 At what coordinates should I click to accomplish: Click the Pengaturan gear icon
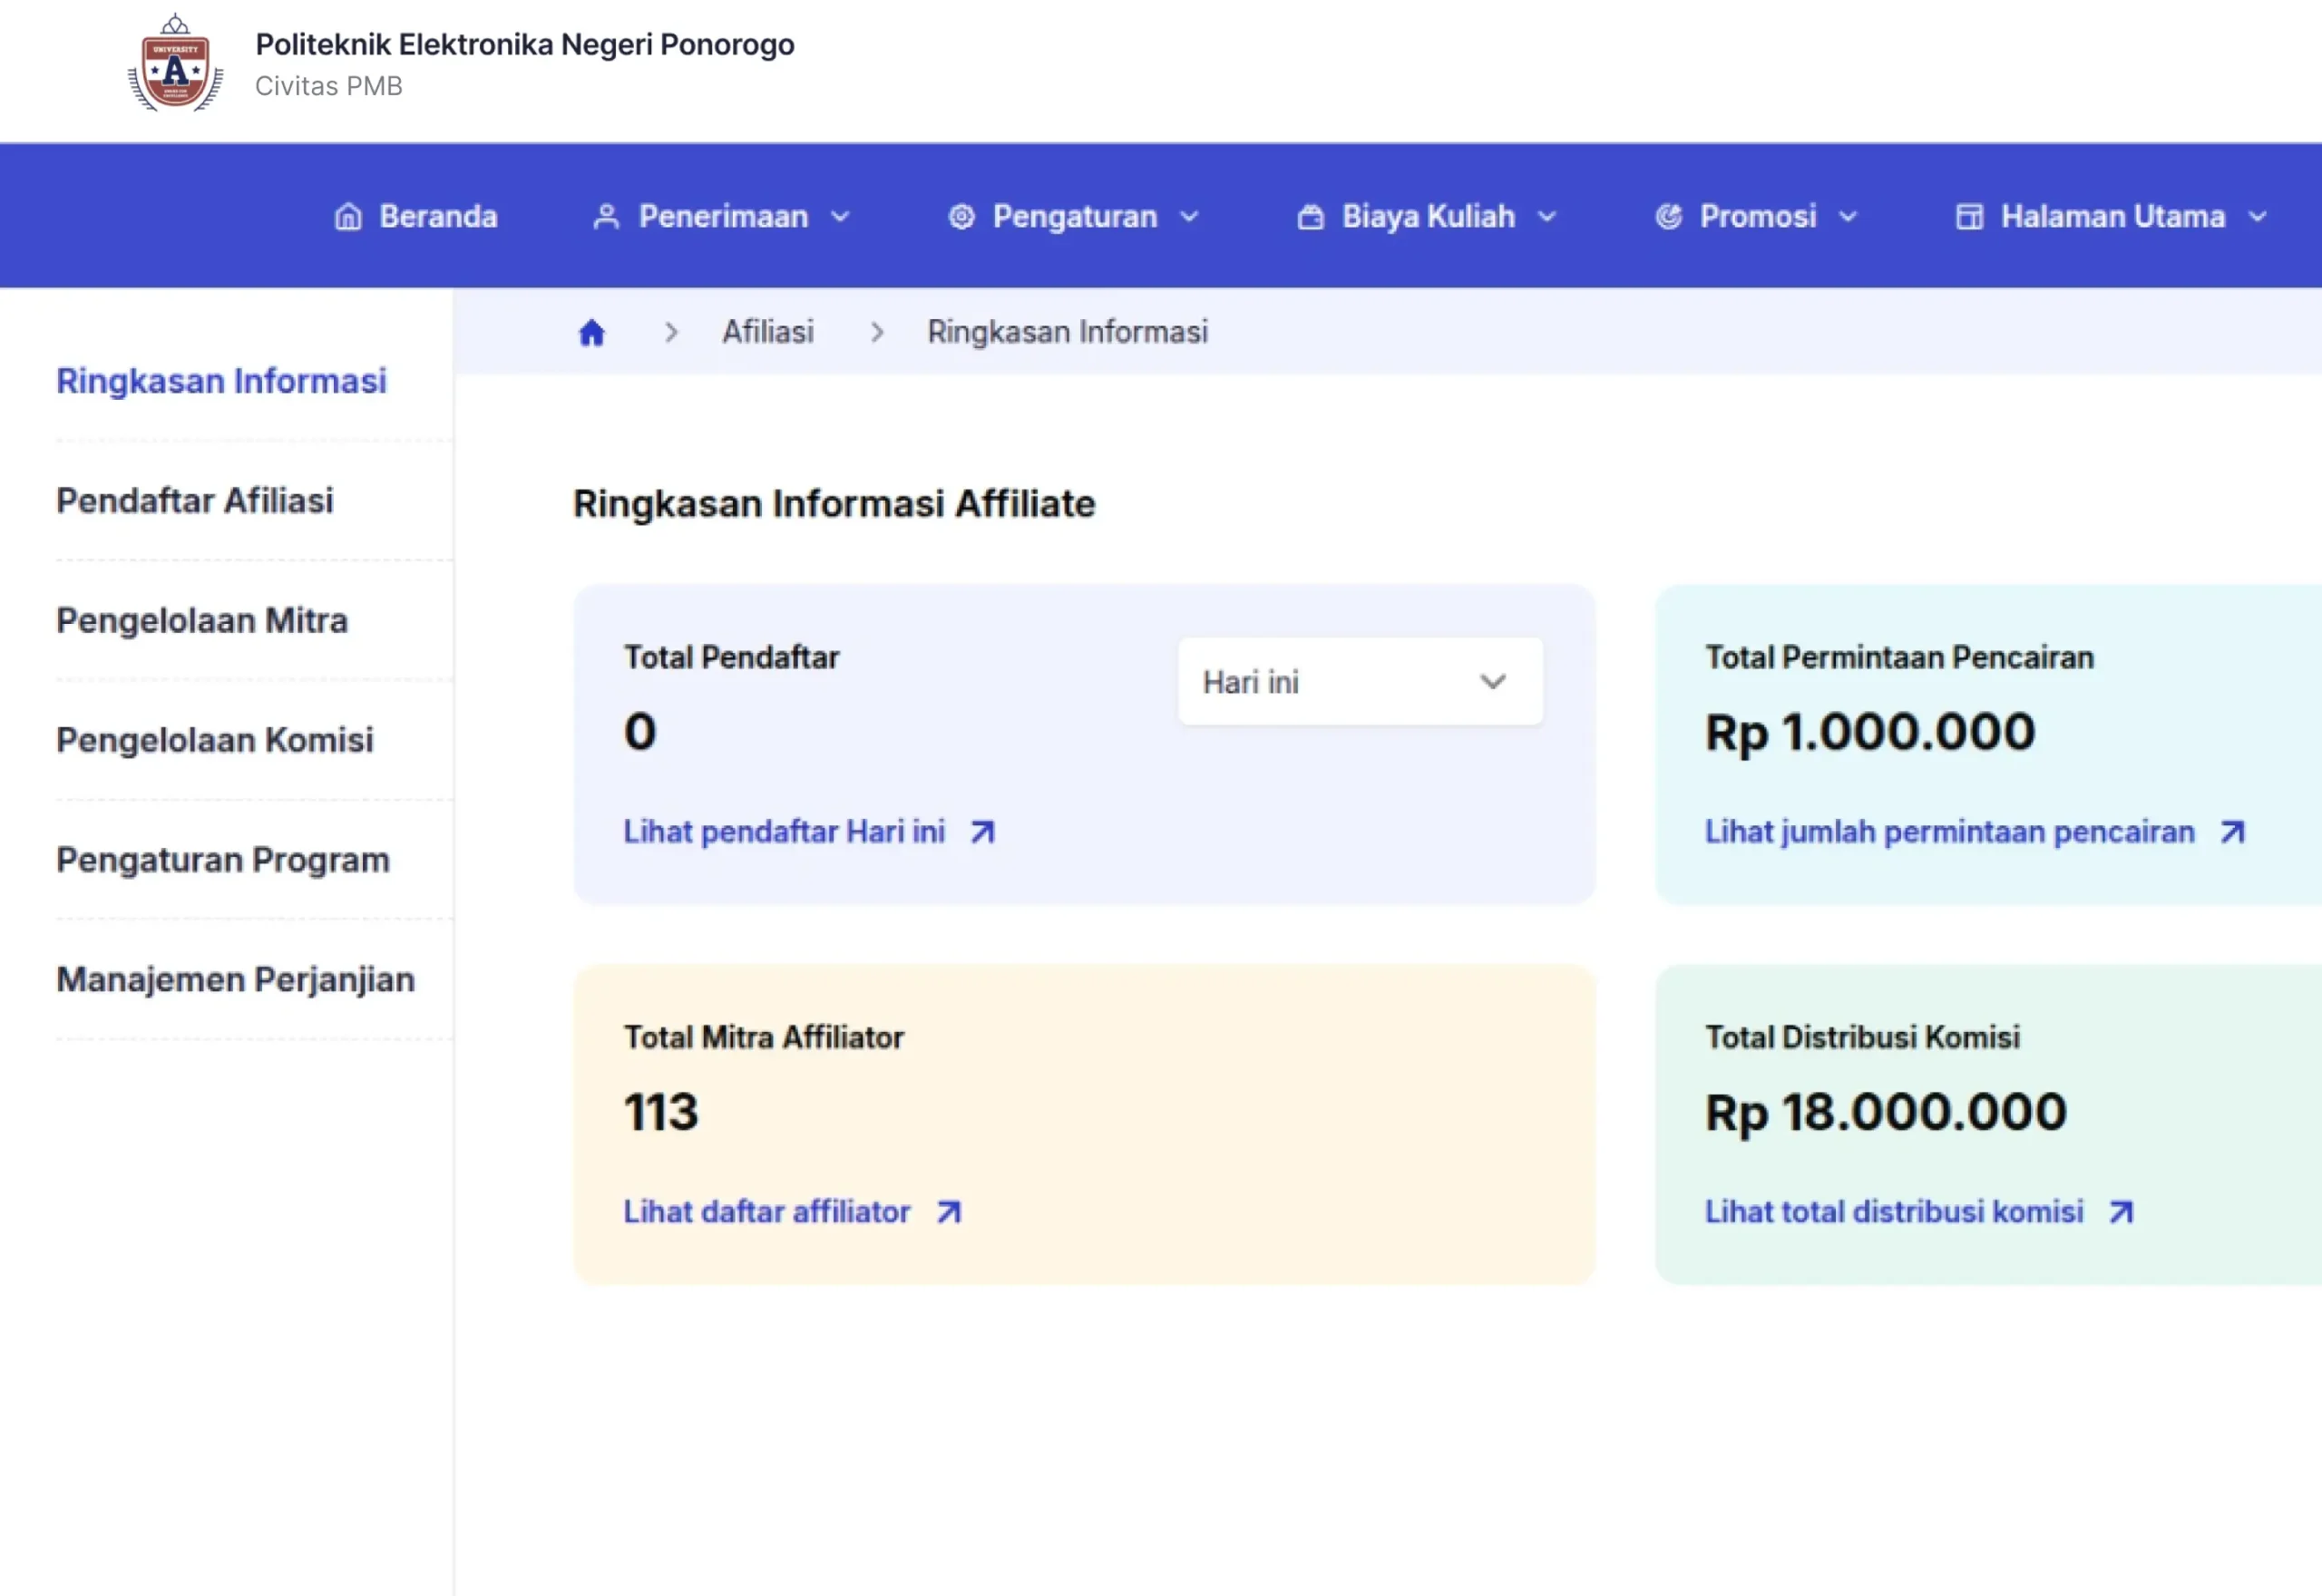click(961, 217)
